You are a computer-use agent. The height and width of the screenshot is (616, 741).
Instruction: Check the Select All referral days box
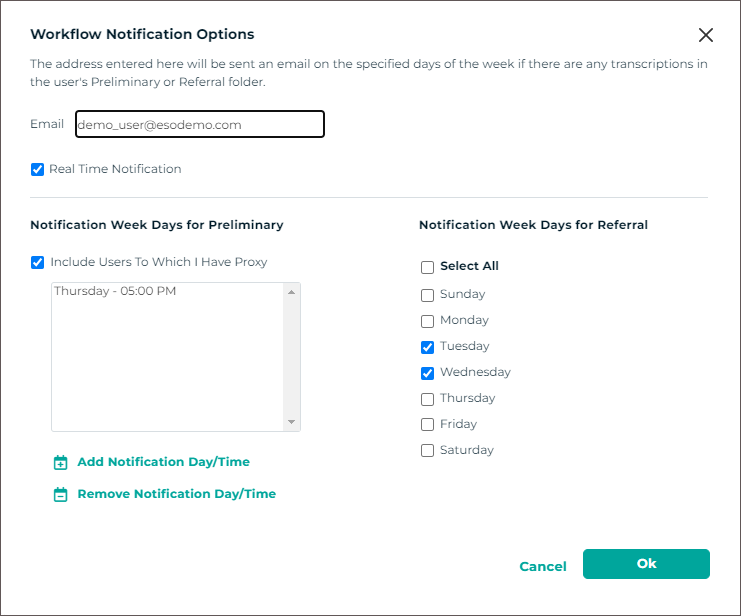[x=428, y=267]
